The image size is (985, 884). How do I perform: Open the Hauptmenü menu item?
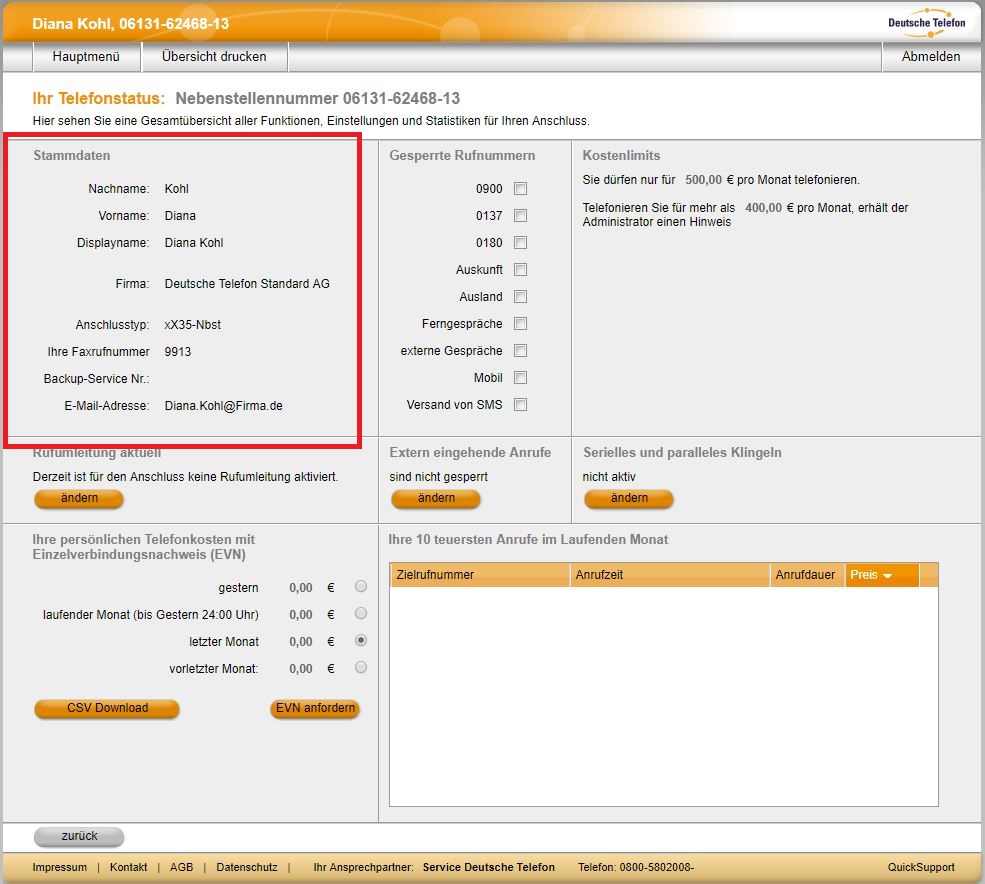tap(86, 57)
